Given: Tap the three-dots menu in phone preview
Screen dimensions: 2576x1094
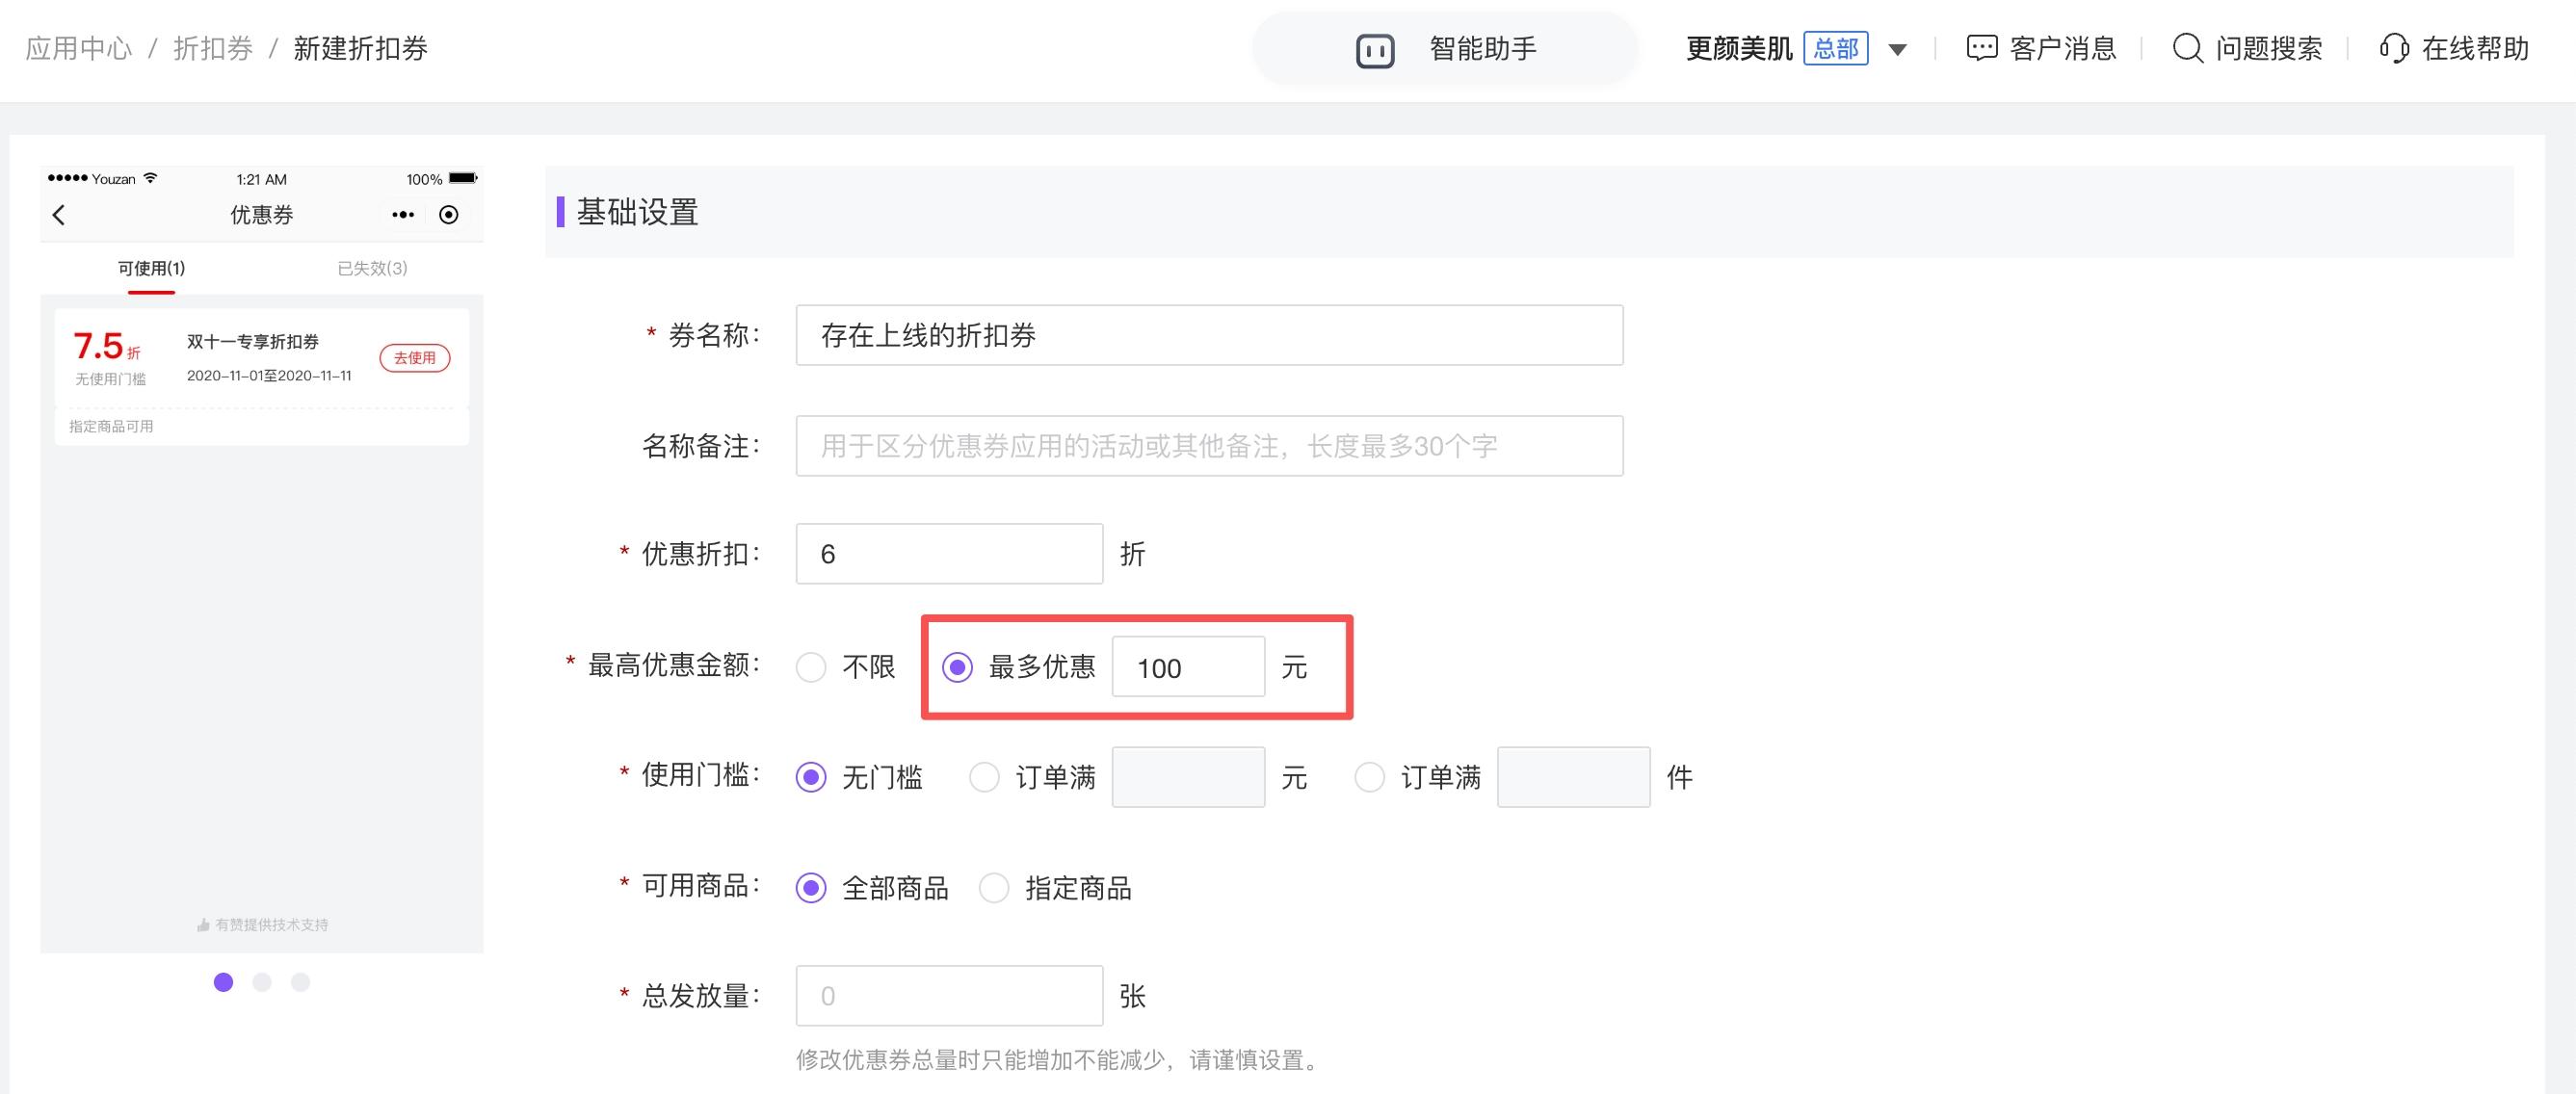Looking at the screenshot, I should 403,215.
